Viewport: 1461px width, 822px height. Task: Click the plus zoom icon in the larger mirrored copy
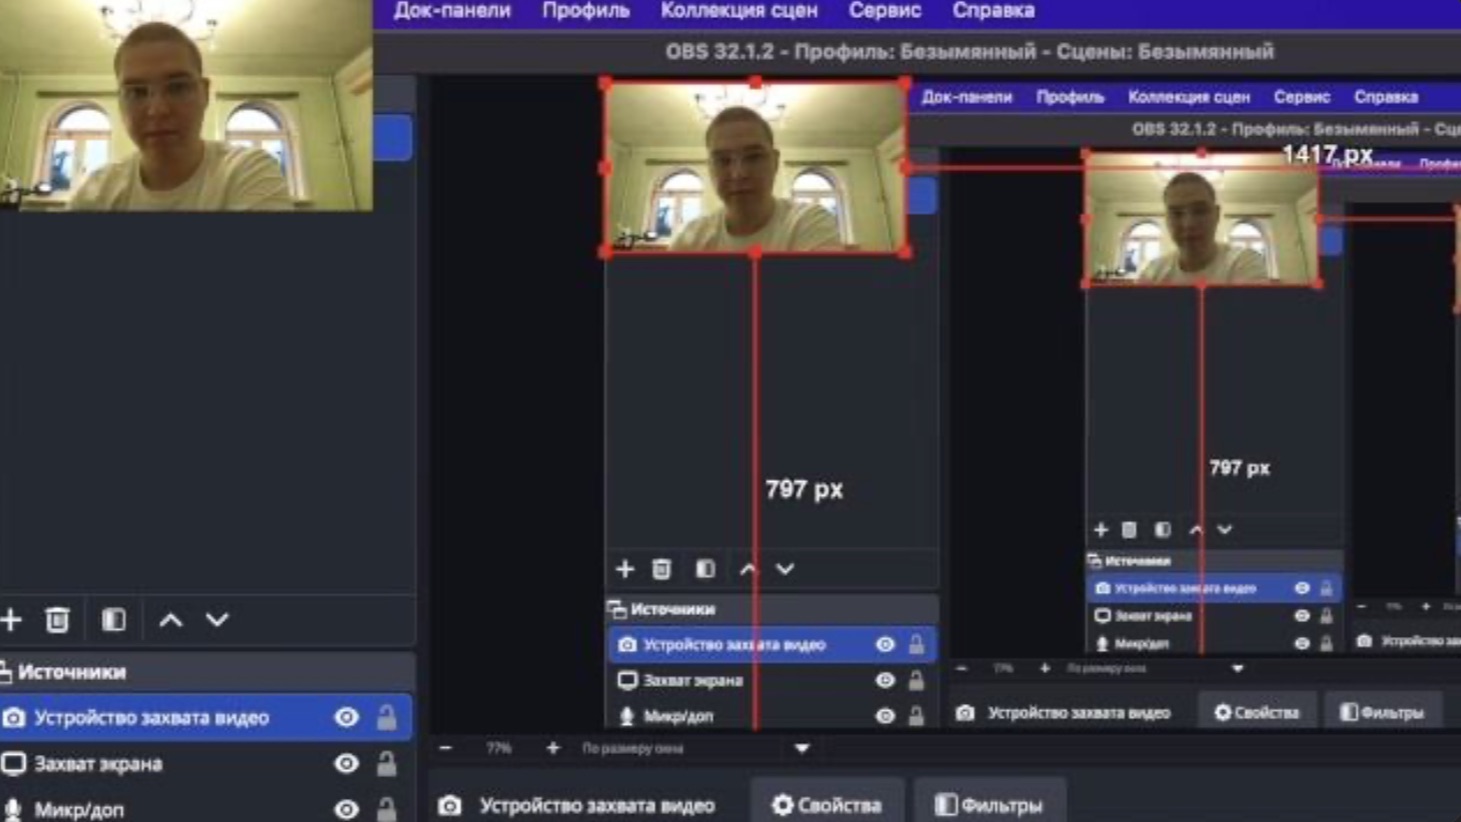(1045, 668)
